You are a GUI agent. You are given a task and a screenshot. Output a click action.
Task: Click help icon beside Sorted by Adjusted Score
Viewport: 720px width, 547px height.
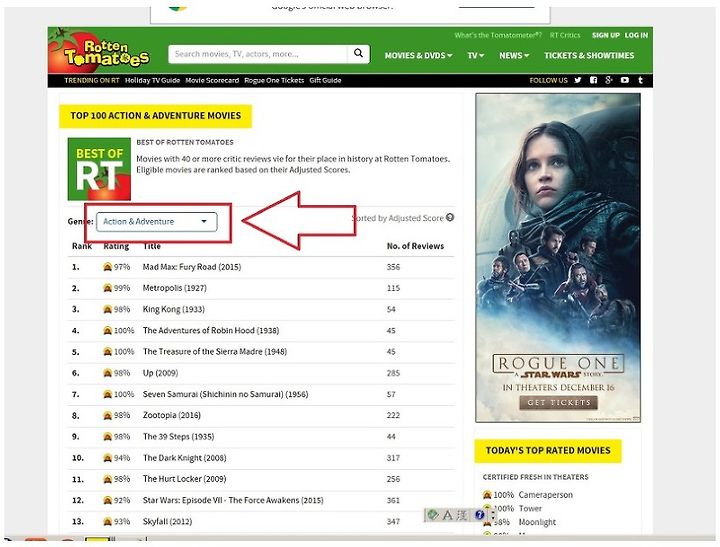pos(450,217)
